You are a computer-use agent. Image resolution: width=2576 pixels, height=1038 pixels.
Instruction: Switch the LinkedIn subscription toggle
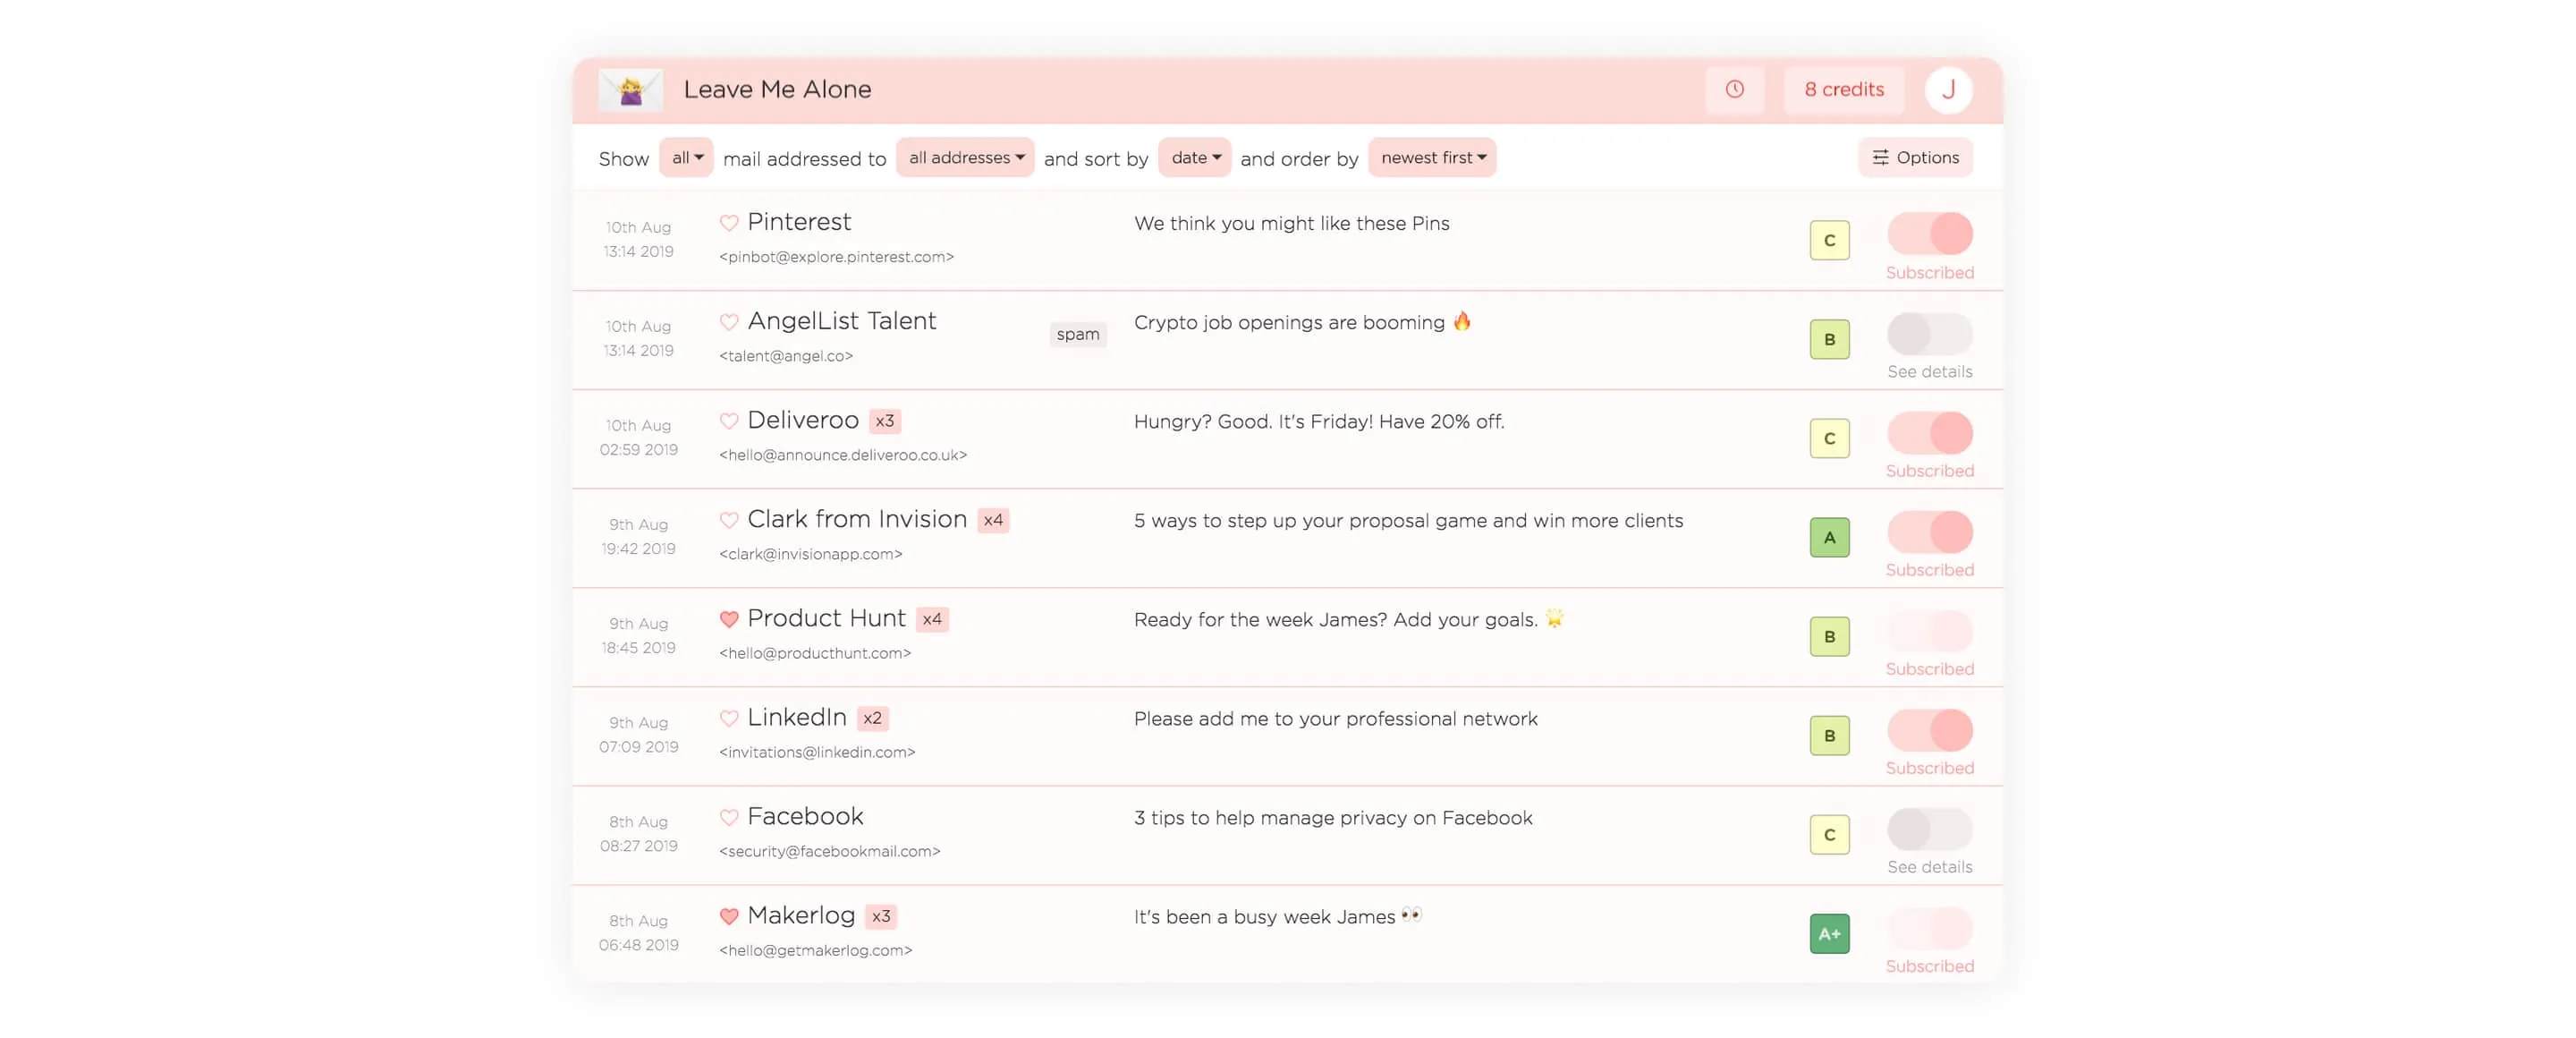click(x=1929, y=730)
